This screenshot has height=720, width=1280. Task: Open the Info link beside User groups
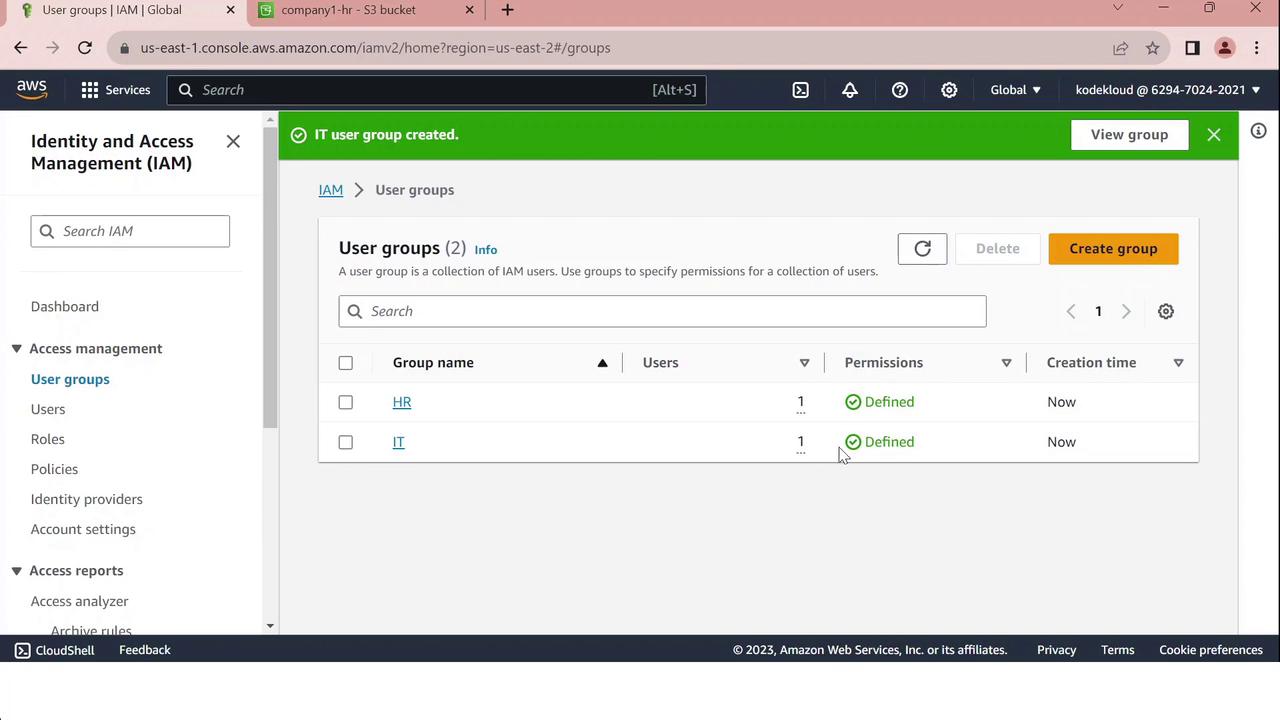click(x=486, y=250)
